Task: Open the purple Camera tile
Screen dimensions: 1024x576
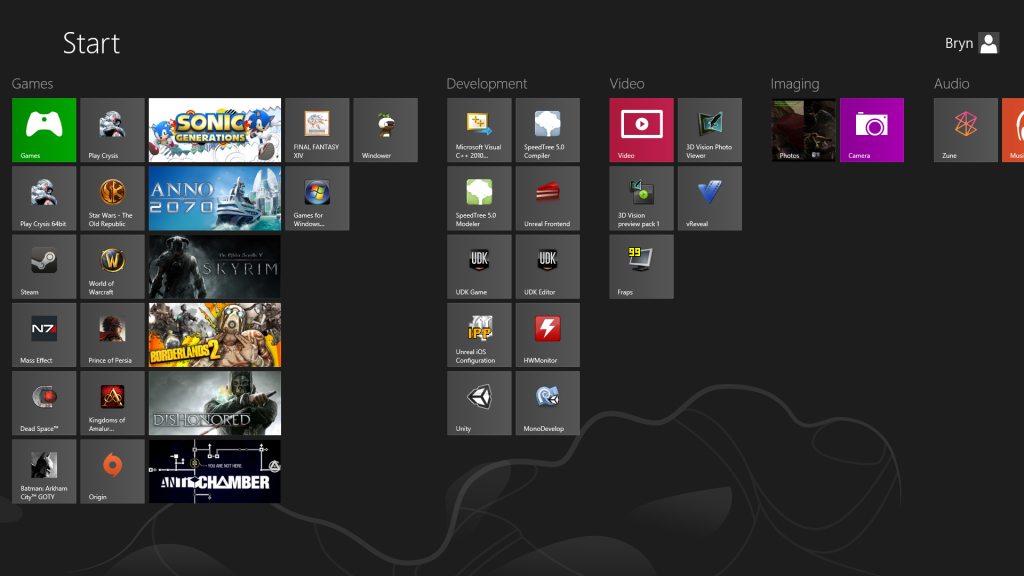Action: click(x=872, y=130)
